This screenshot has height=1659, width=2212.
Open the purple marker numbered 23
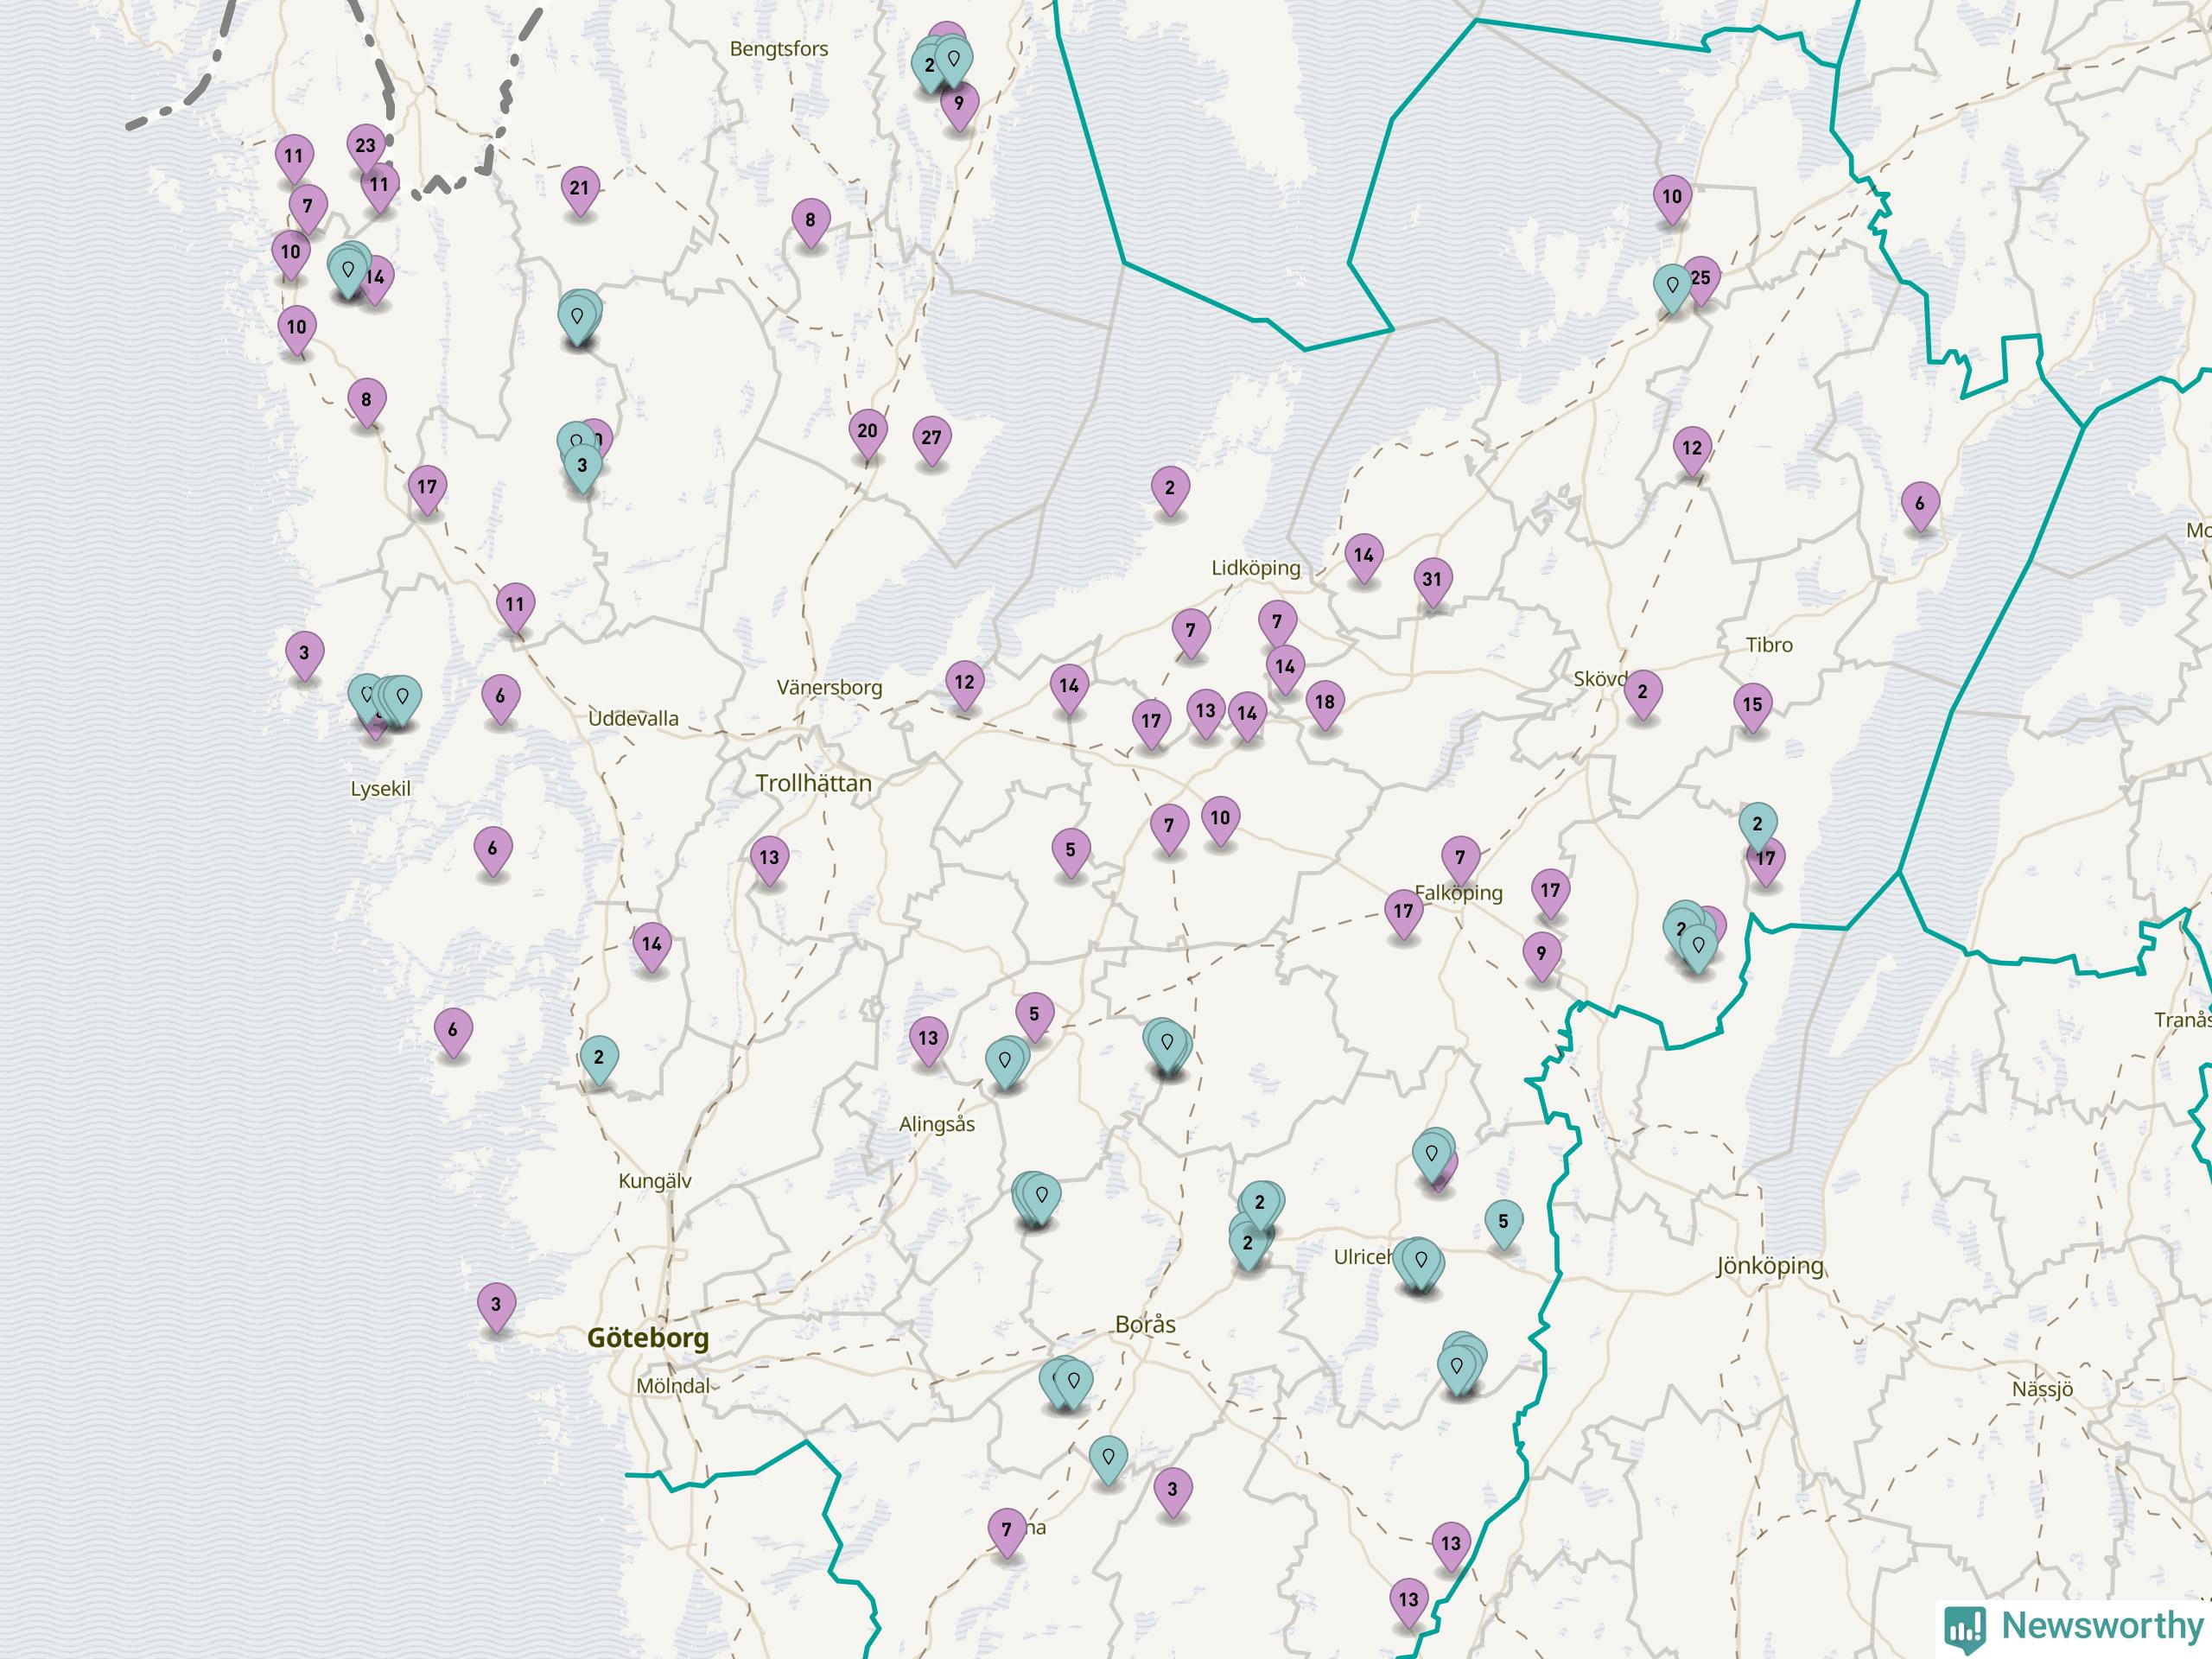pos(366,147)
